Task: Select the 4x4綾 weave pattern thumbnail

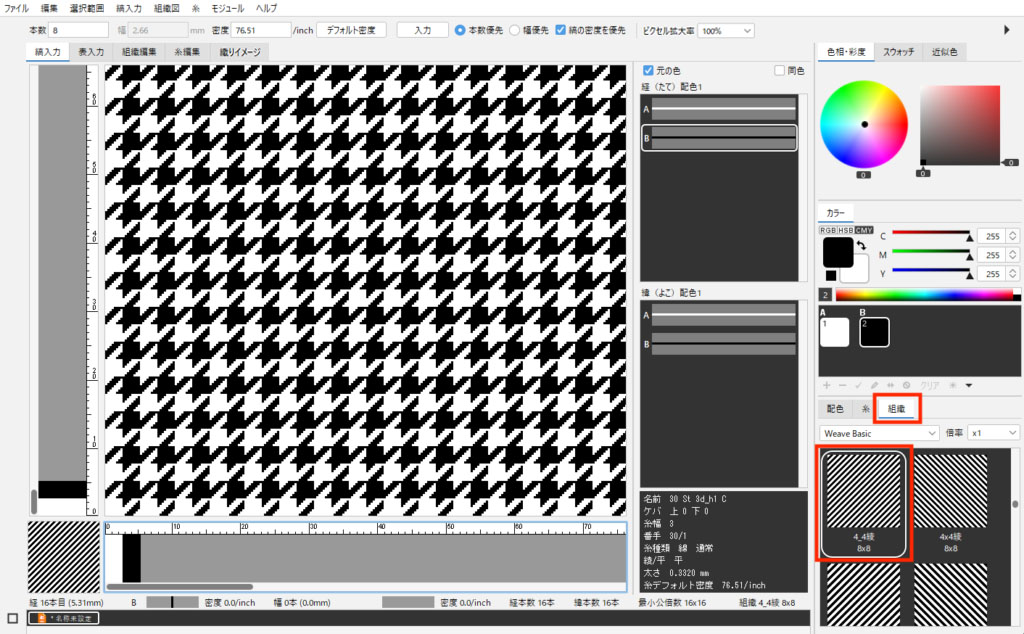Action: (x=950, y=502)
